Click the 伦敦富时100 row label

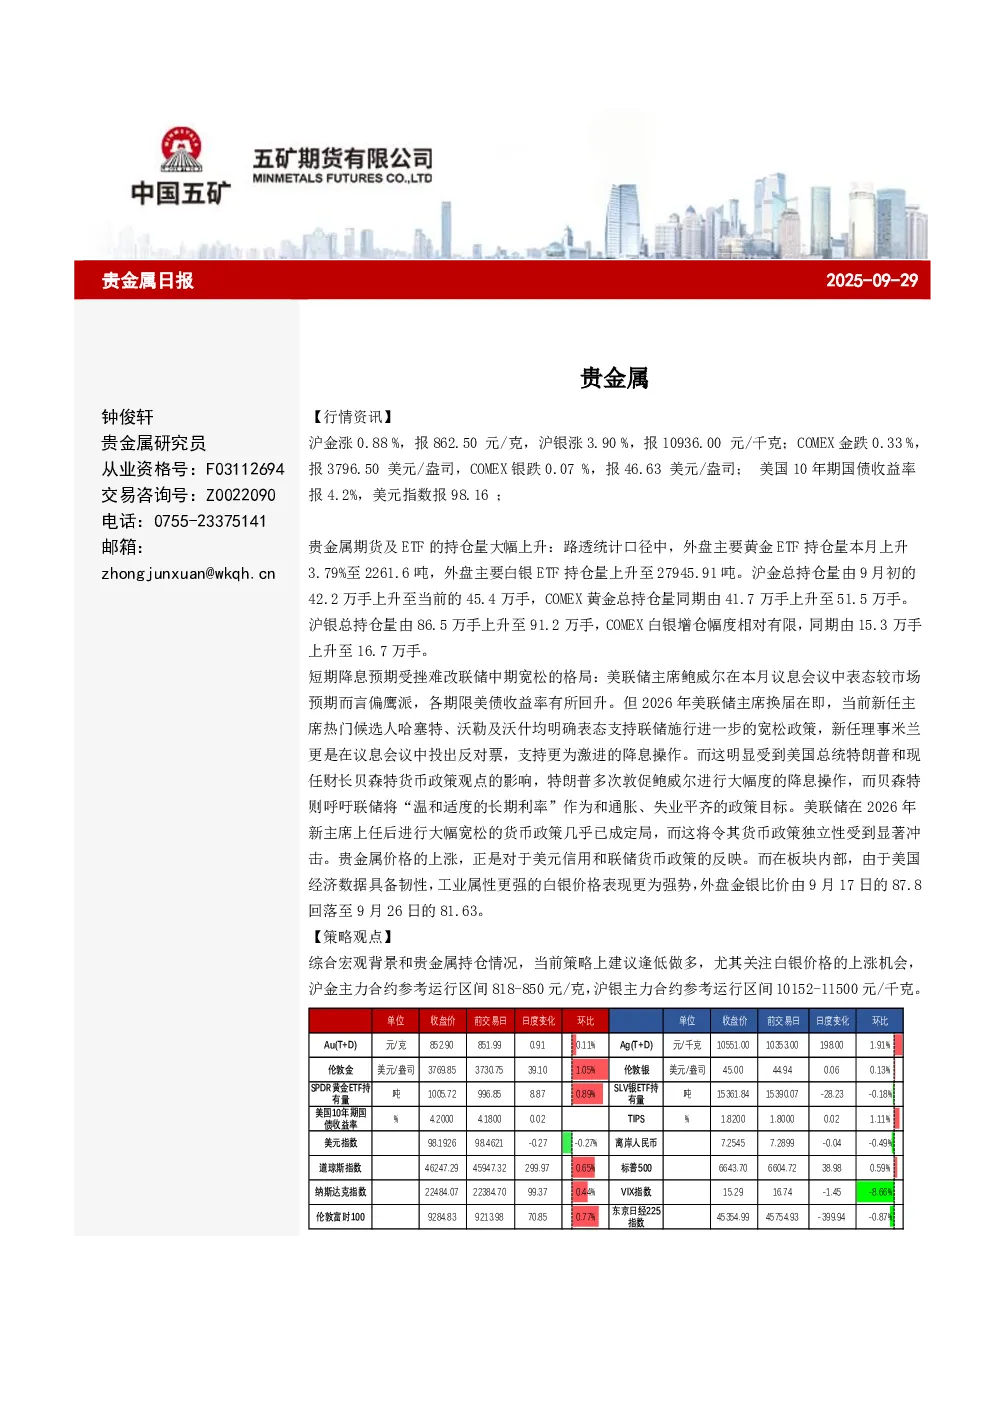coord(340,1217)
